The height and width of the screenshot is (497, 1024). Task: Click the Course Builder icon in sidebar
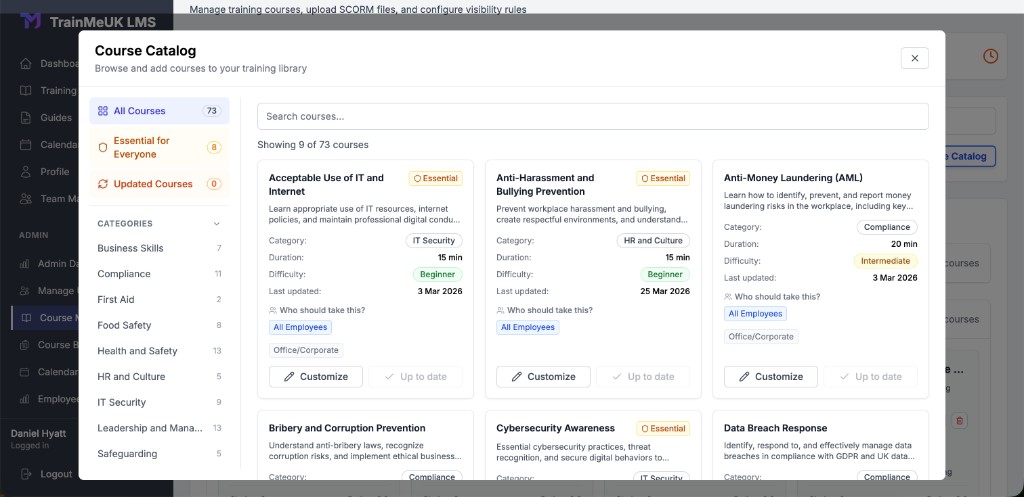pyautogui.click(x=24, y=345)
